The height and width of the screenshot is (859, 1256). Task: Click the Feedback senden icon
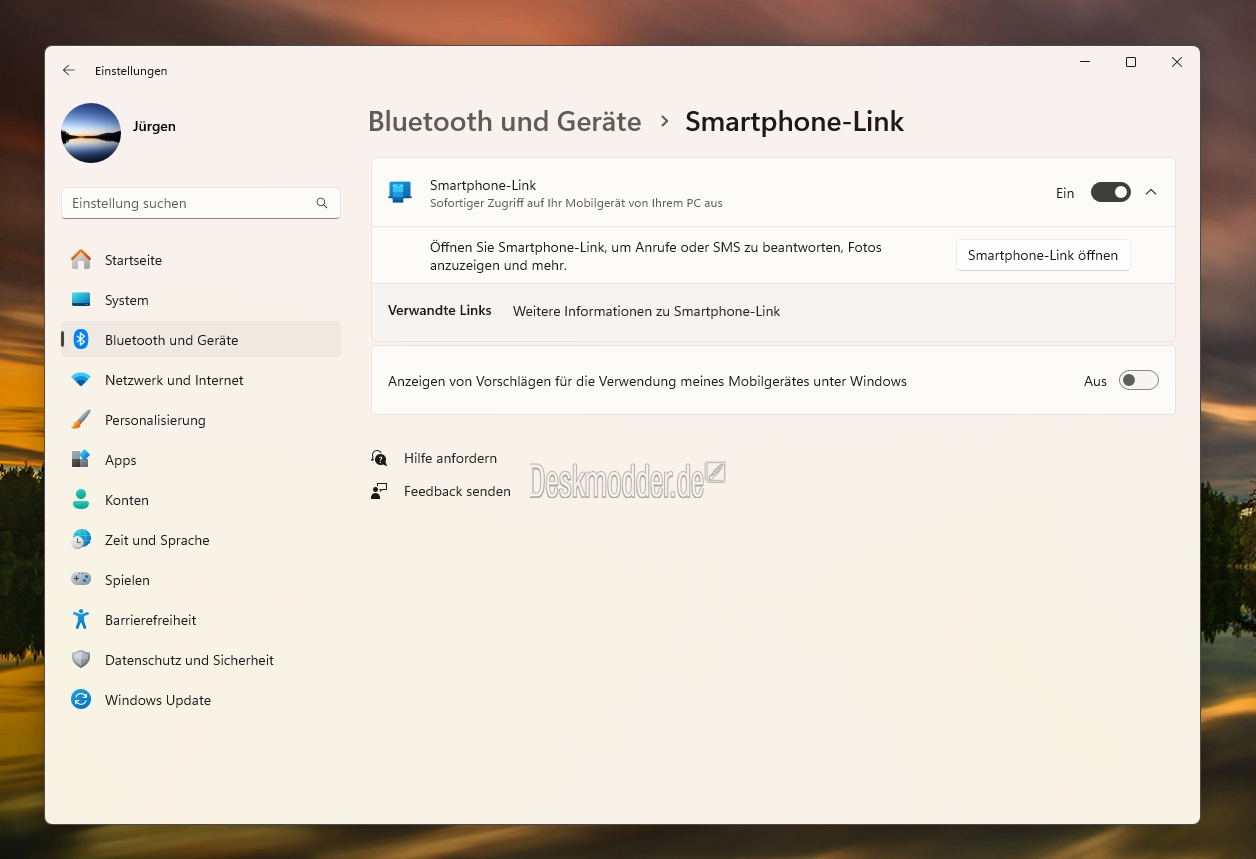tap(379, 491)
